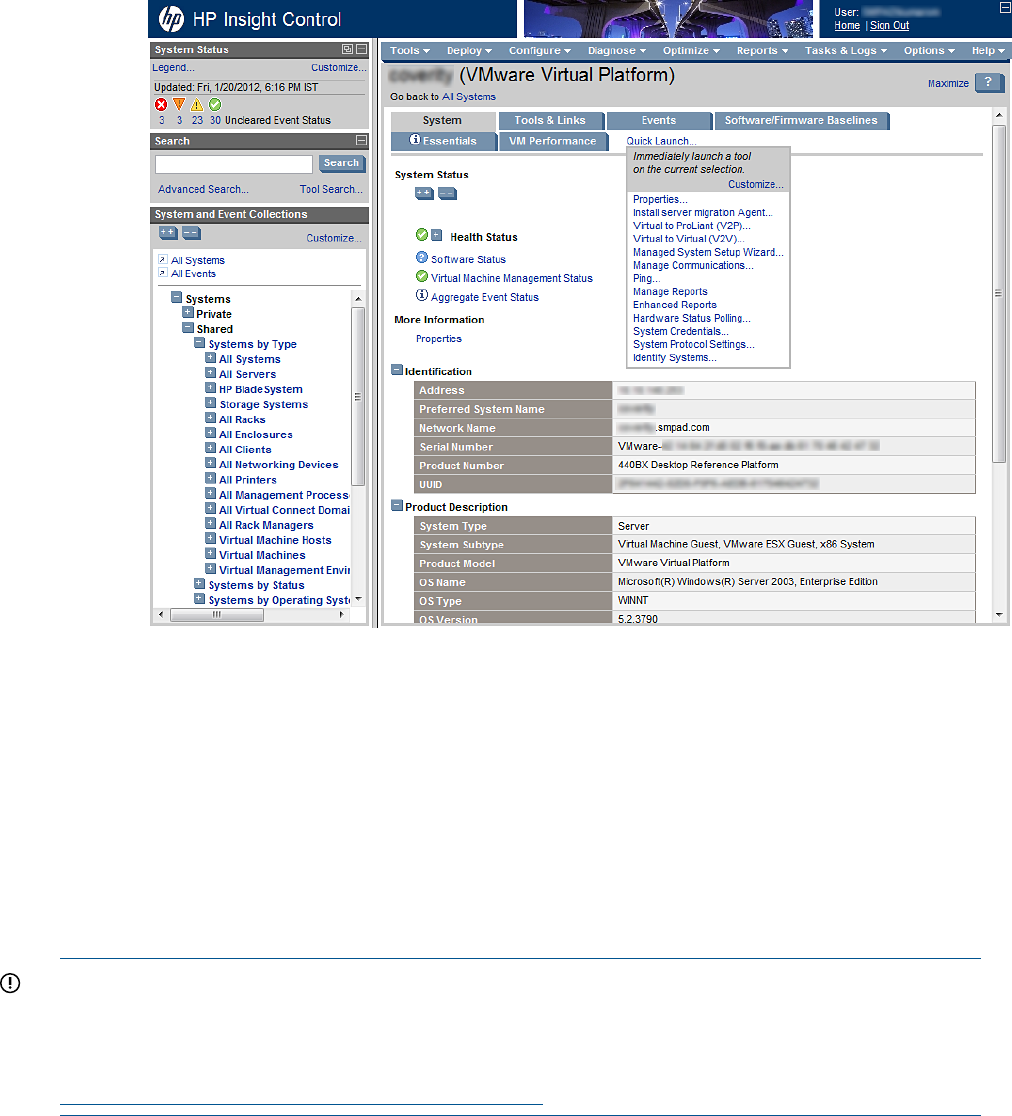The image size is (1012, 1116).
Task: Click expand-all icon in System and Event Collections
Action: 168,233
